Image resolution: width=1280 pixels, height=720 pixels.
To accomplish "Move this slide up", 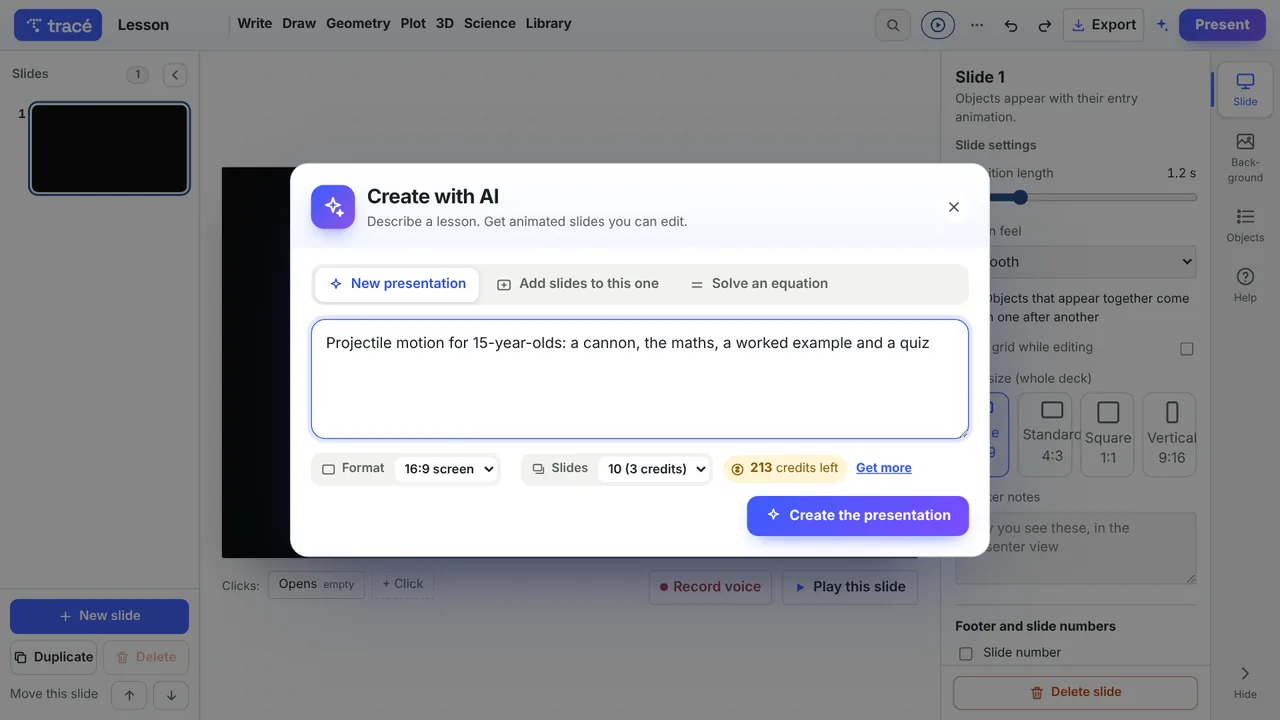I will [x=129, y=695].
